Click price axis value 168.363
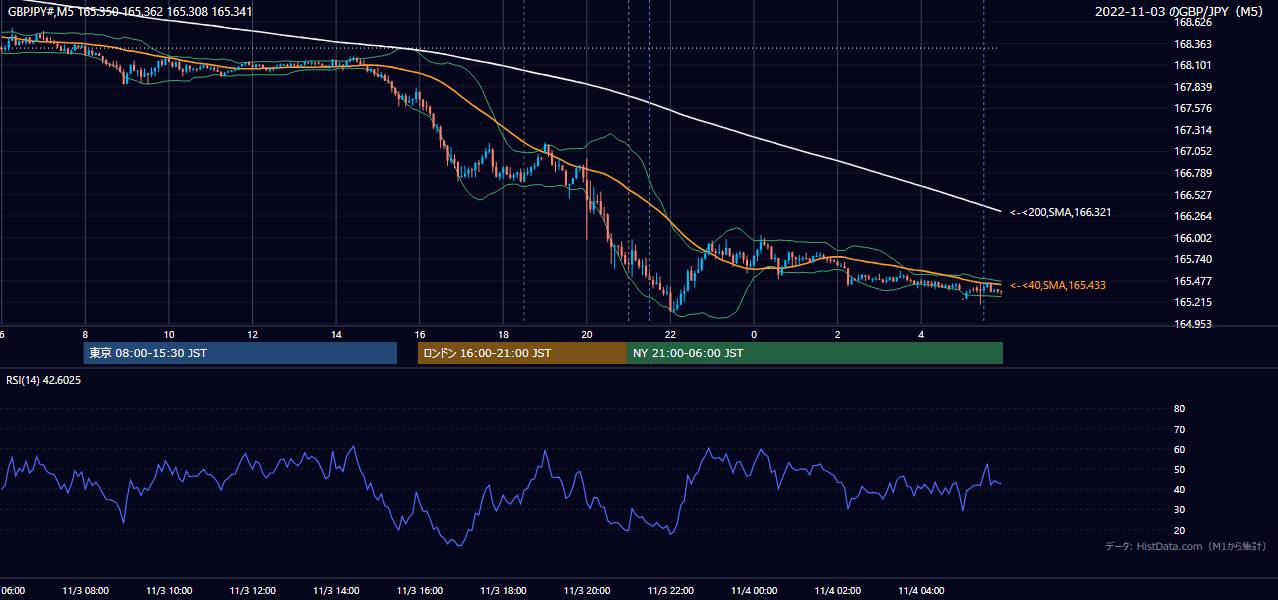This screenshot has width=1278, height=600. 1192,44
